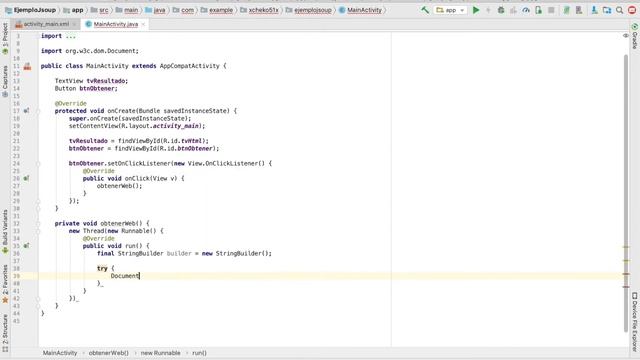640x360 pixels.
Task: Click Attach debugger to Android process icon
Action: click(x=539, y=10)
